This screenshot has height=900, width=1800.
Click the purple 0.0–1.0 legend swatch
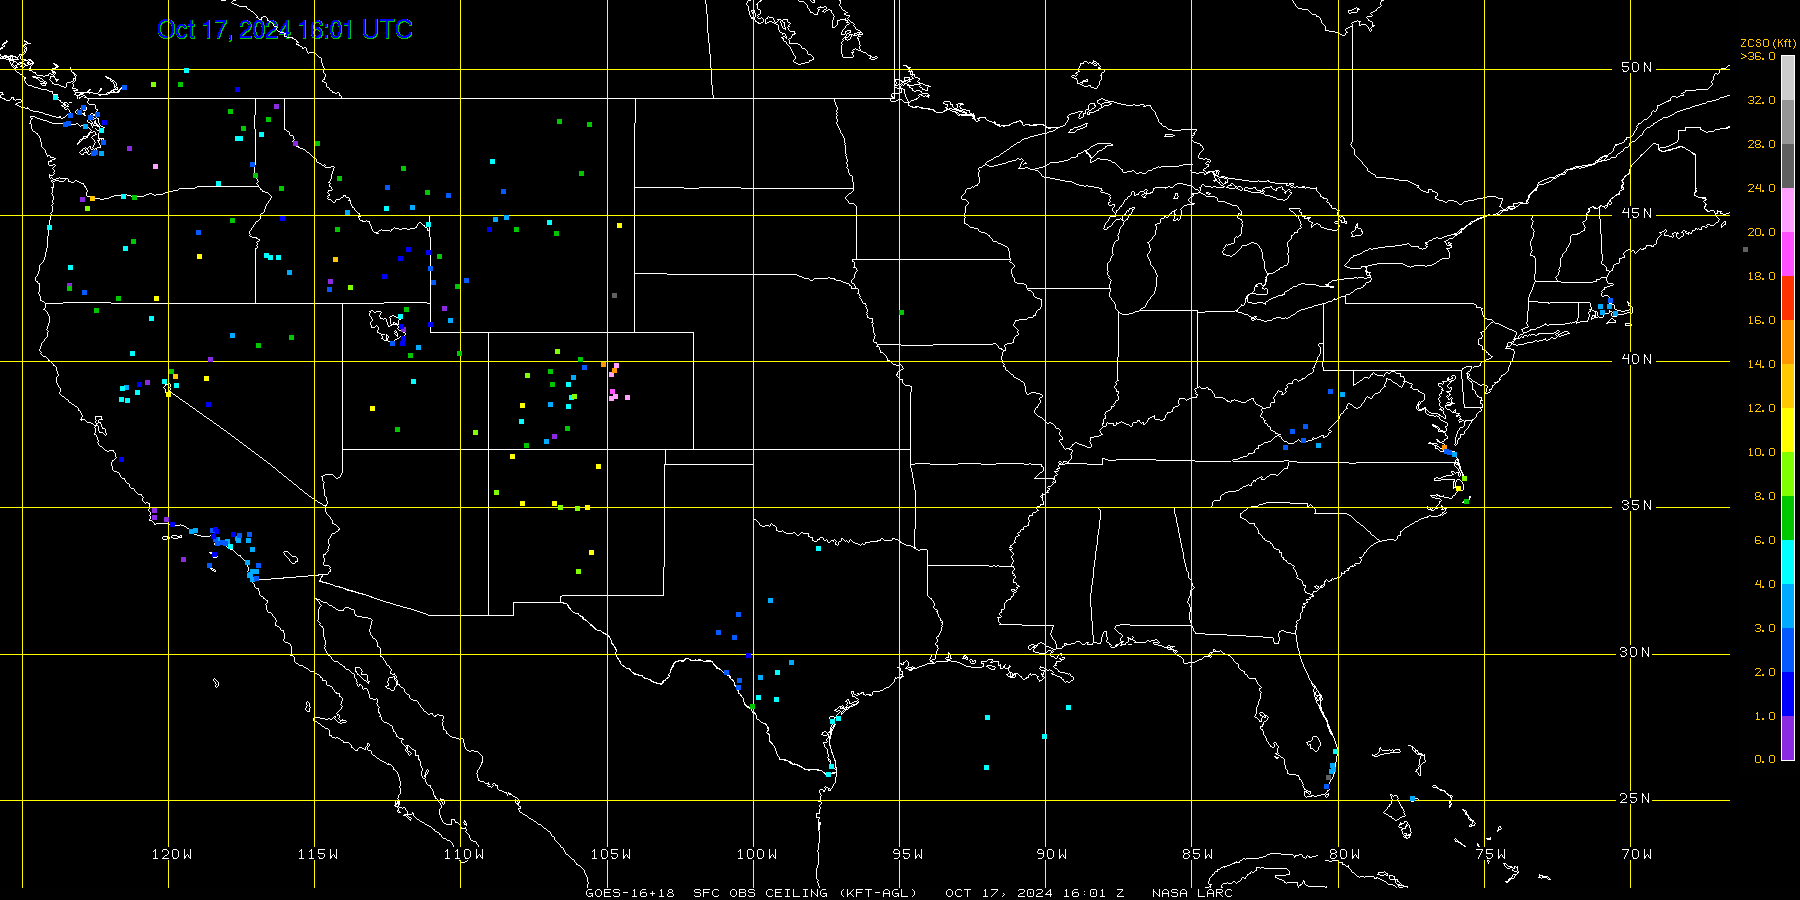(x=1788, y=738)
